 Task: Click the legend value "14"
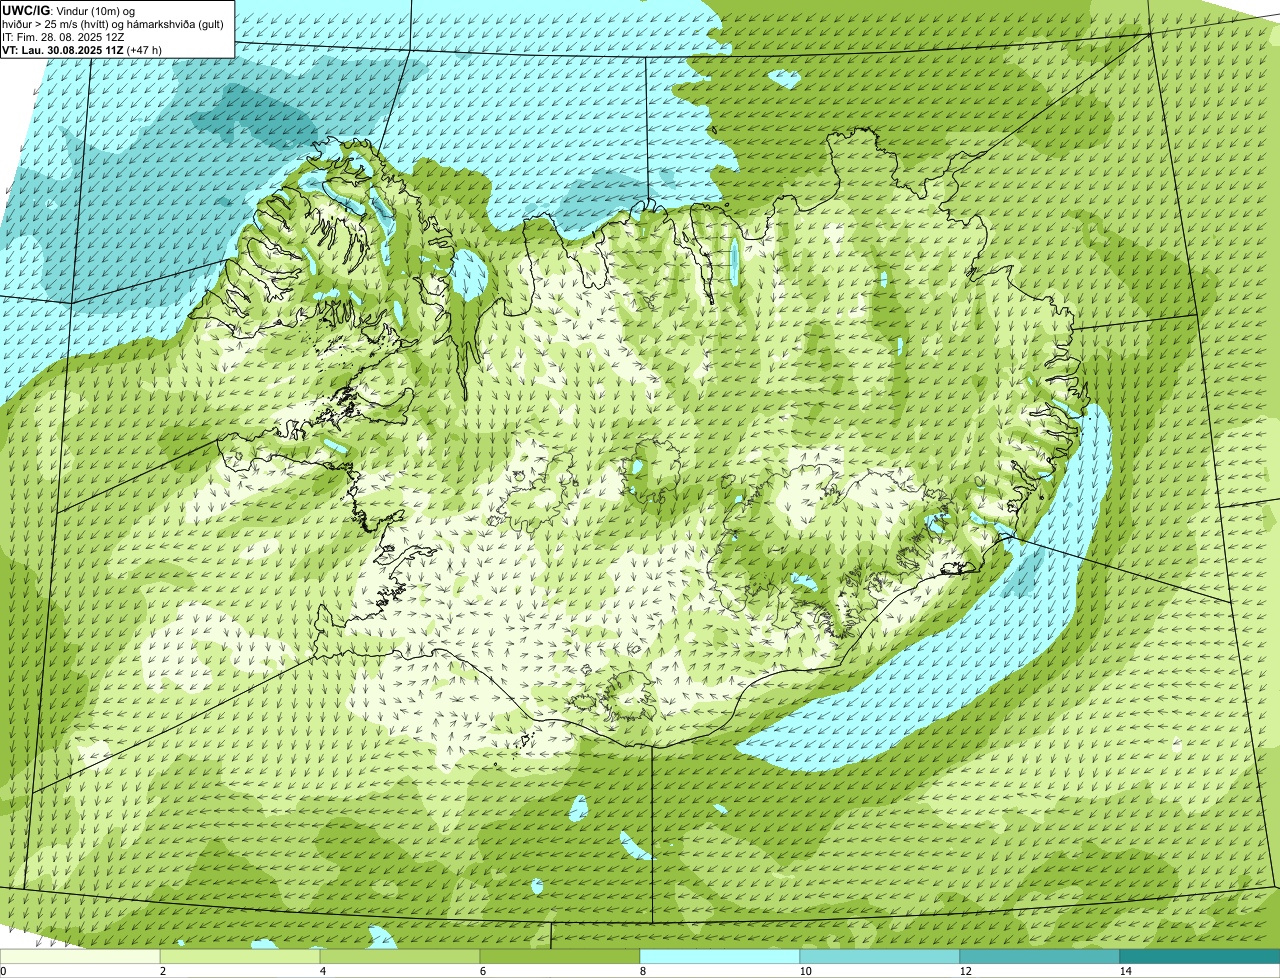(1125, 971)
